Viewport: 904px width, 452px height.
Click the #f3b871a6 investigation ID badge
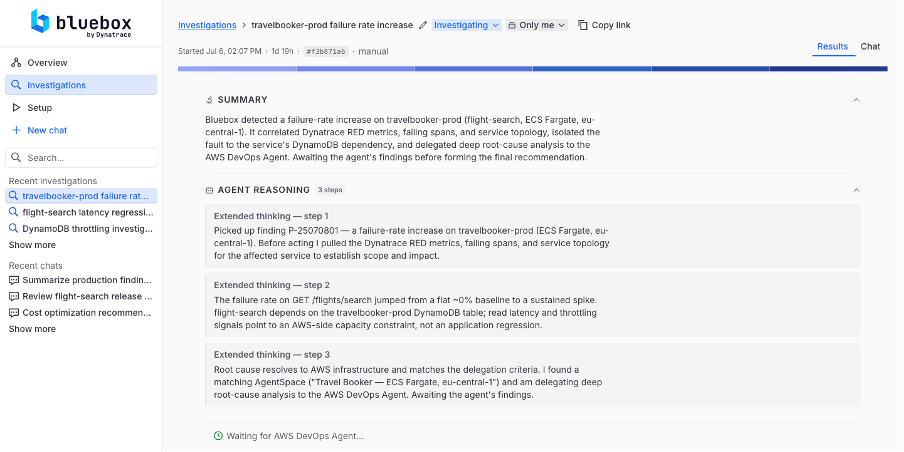coord(326,51)
